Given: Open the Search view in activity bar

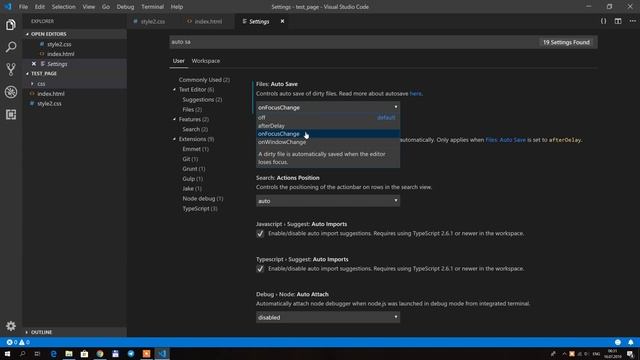Looking at the screenshot, I should [11, 47].
